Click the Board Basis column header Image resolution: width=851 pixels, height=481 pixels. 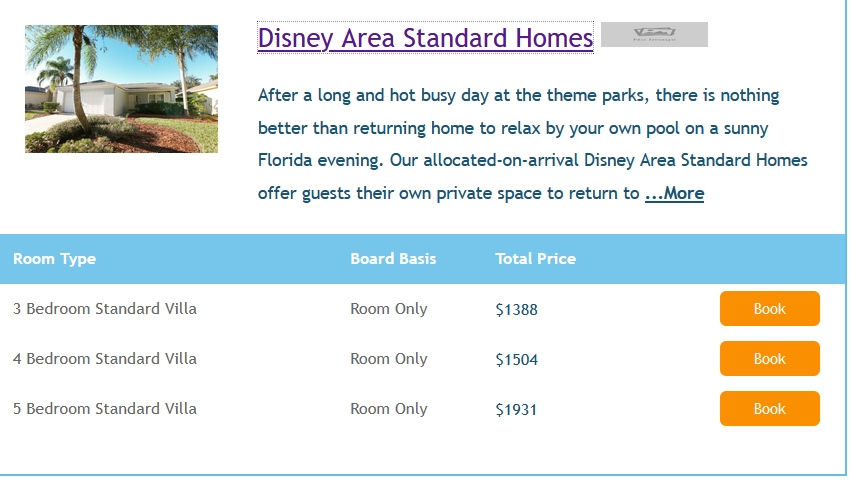[x=393, y=259]
